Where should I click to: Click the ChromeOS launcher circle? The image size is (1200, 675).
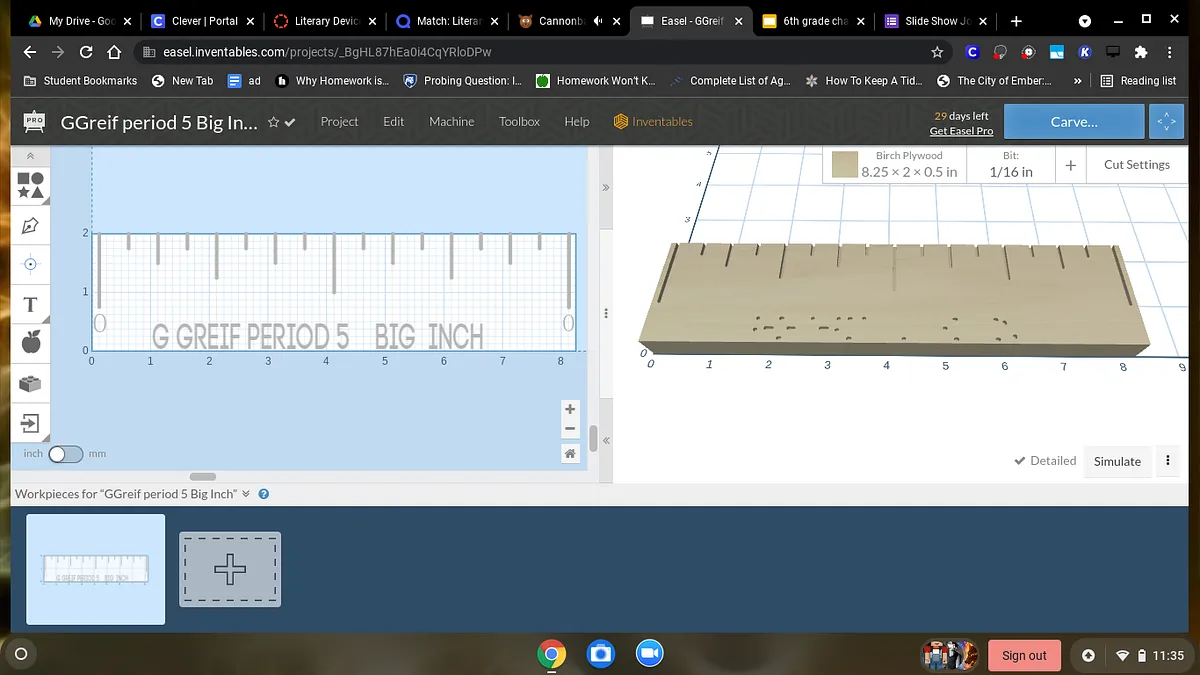(x=20, y=654)
